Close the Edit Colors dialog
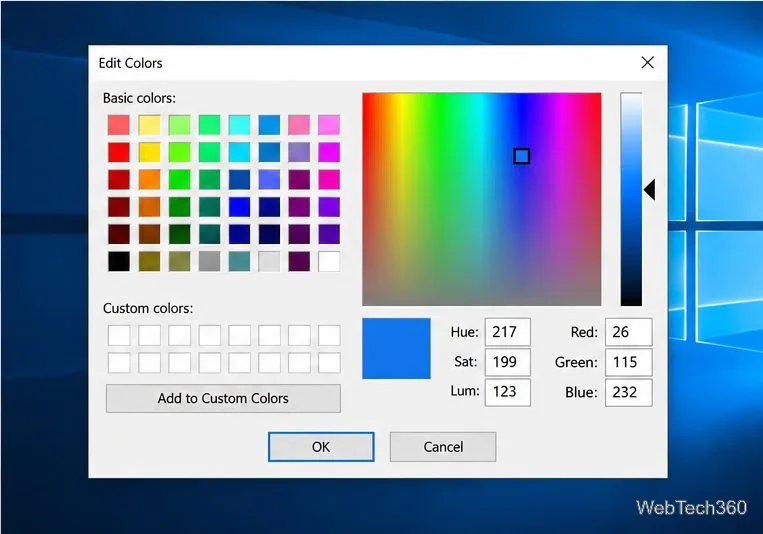Viewport: 763px width, 534px height. (x=648, y=62)
